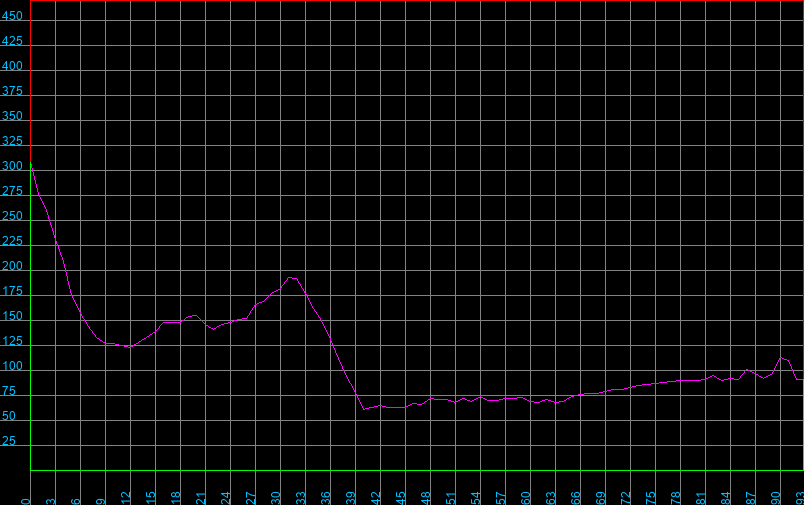Image resolution: width=804 pixels, height=505 pixels.
Task: Click the magenta curve's sharp low near 60
Action: click(x=364, y=409)
